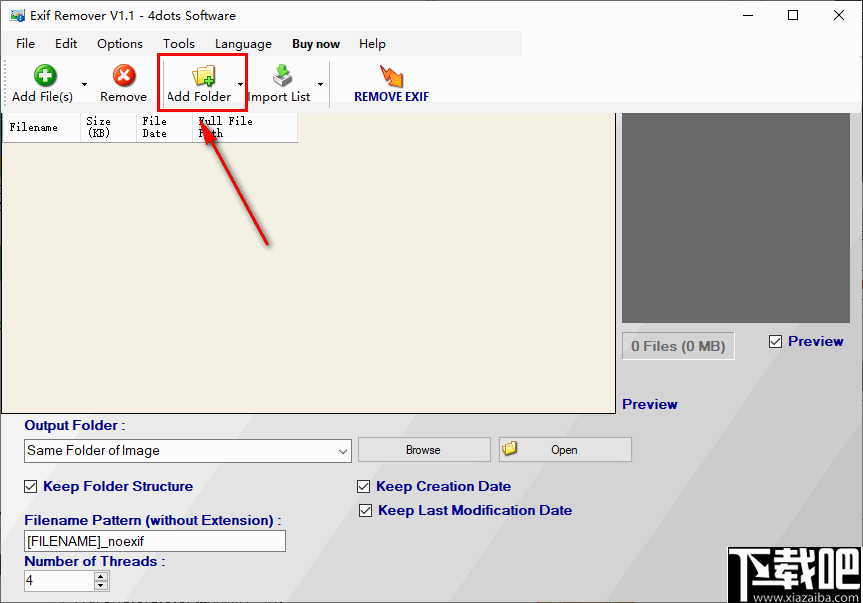Click the Buy now link
The image size is (863, 603).
click(315, 43)
